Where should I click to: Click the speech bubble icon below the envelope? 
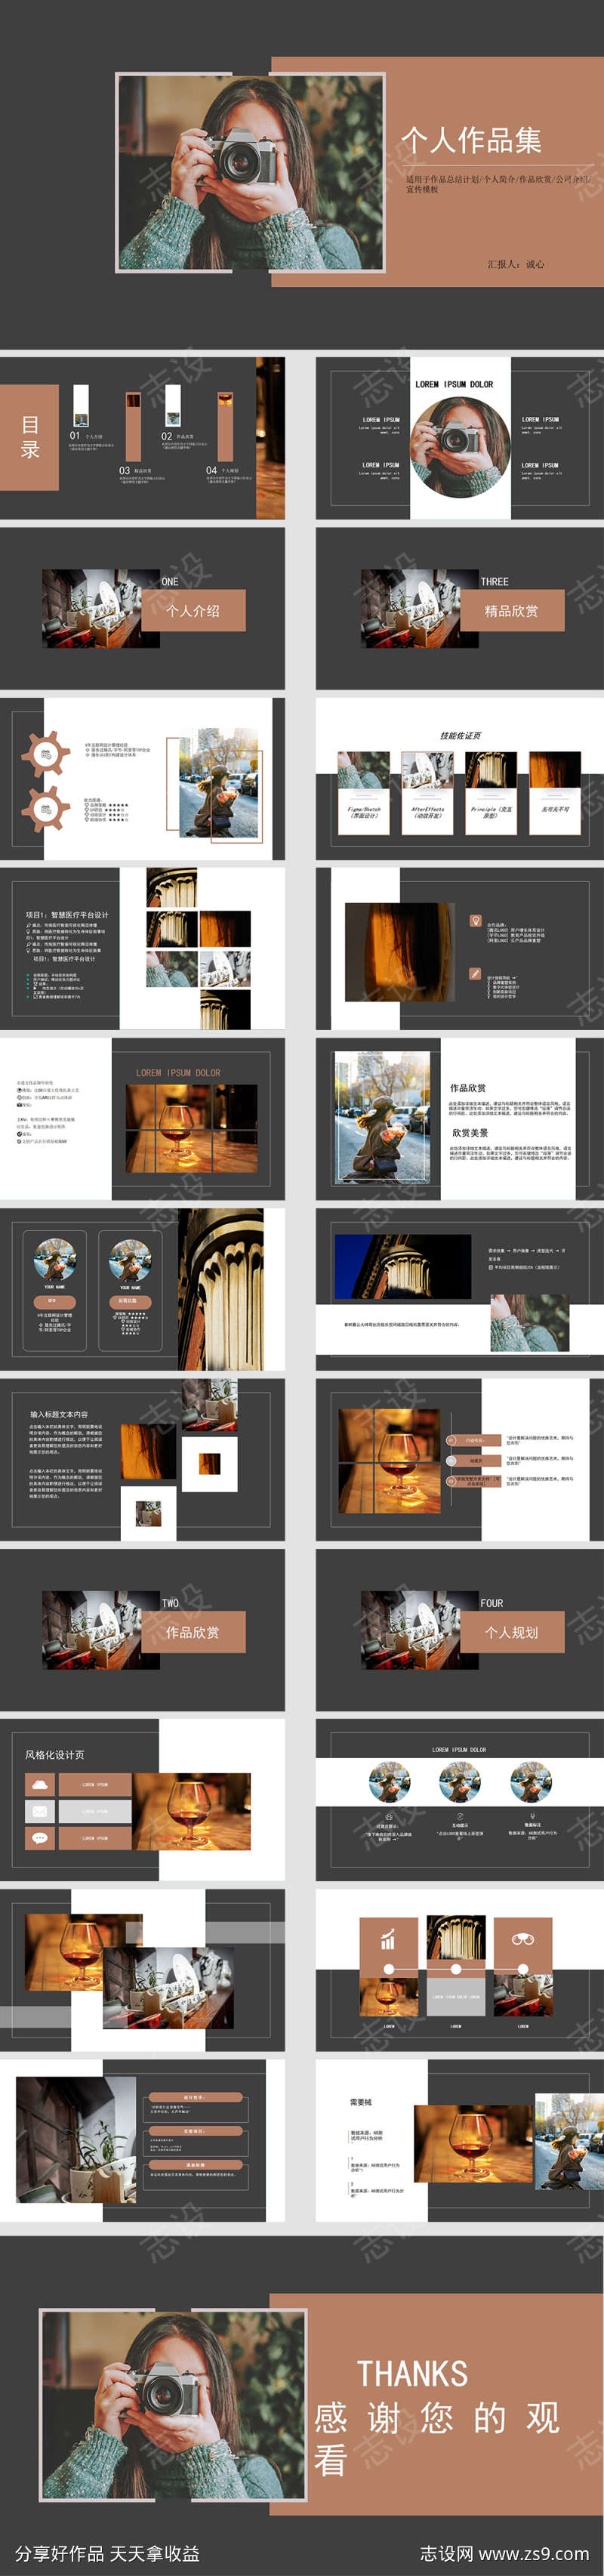pyautogui.click(x=40, y=1838)
